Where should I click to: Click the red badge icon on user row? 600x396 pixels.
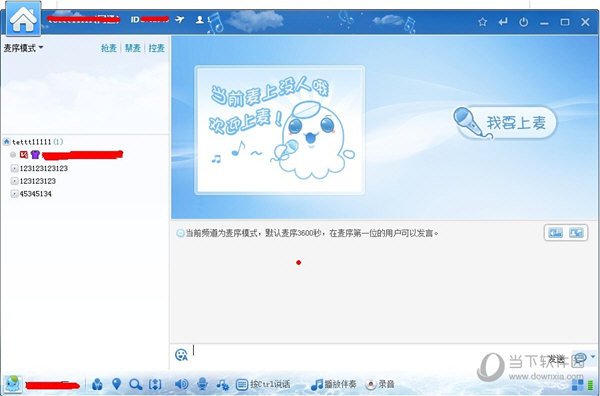(24, 155)
